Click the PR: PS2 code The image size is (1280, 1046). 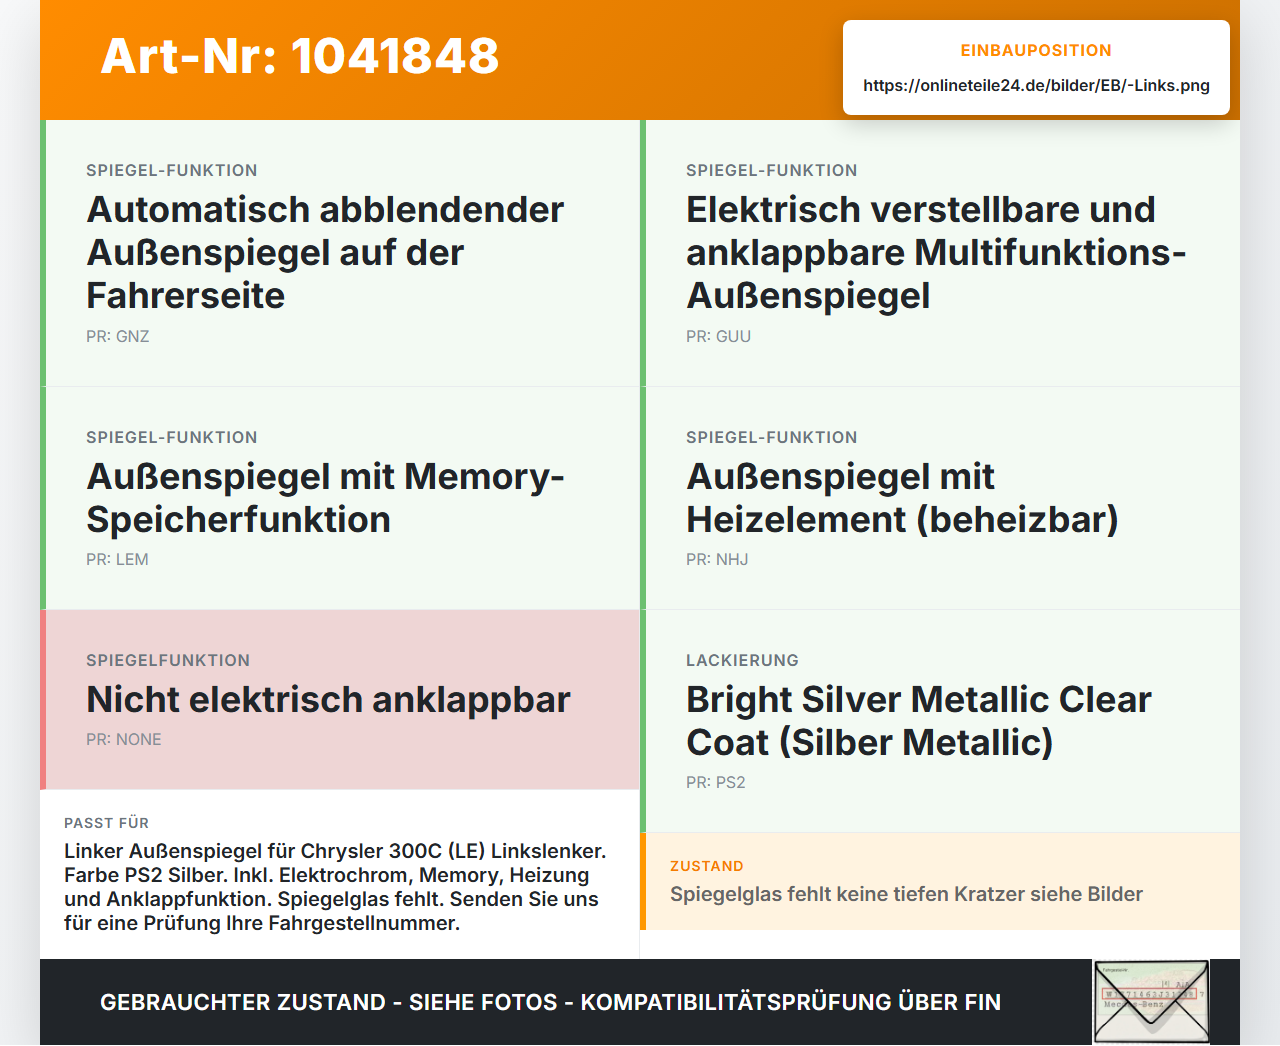pos(716,783)
